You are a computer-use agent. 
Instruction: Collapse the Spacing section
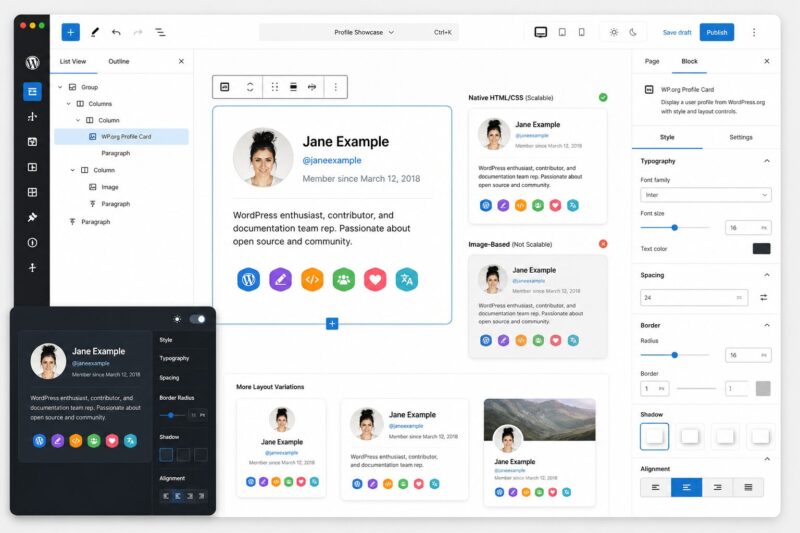(x=766, y=275)
